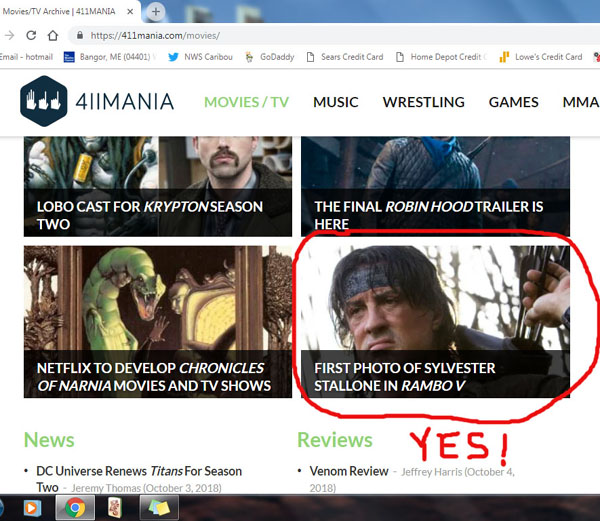Open the MUSIC nav menu item
This screenshot has width=600, height=521.
[x=336, y=102]
